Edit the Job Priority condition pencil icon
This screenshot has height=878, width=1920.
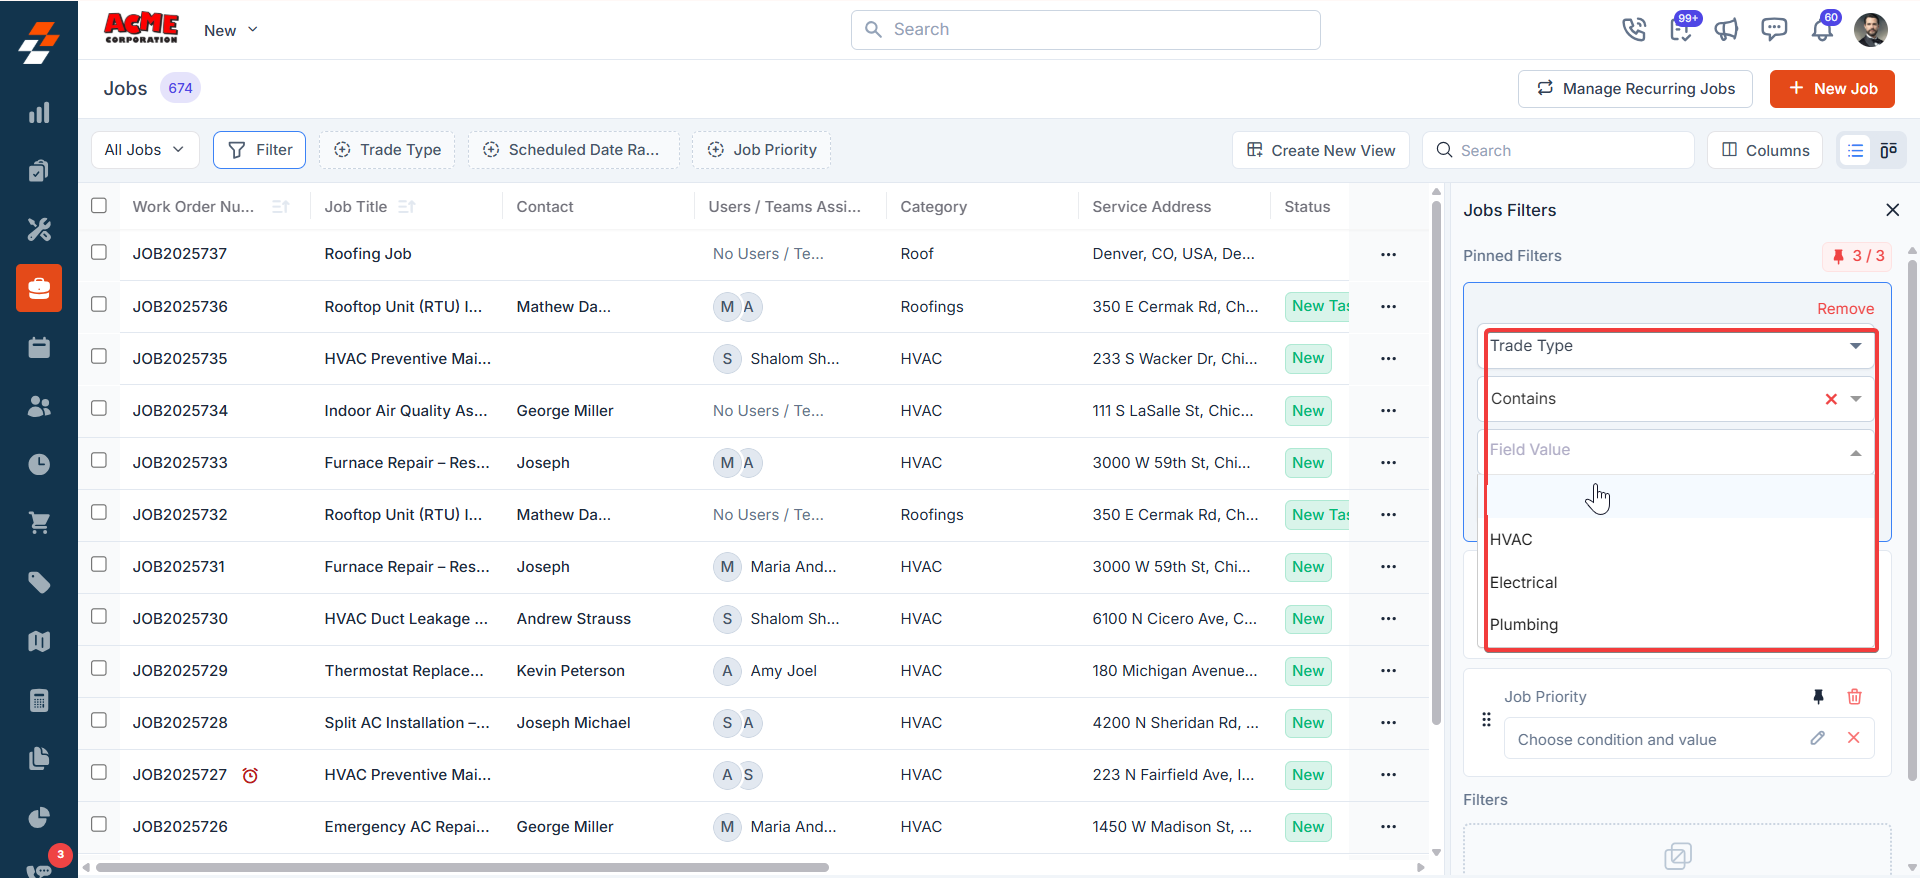pyautogui.click(x=1818, y=738)
